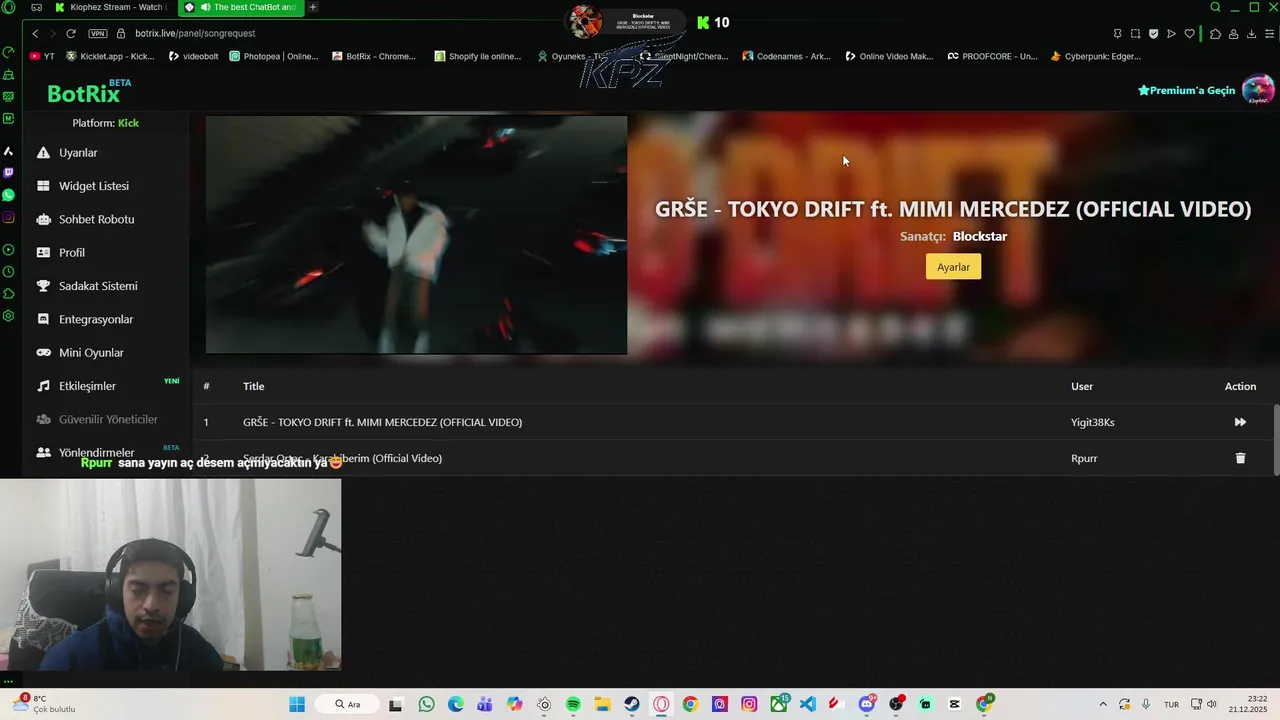Click the Title column header
1280x720 pixels.
click(x=254, y=386)
